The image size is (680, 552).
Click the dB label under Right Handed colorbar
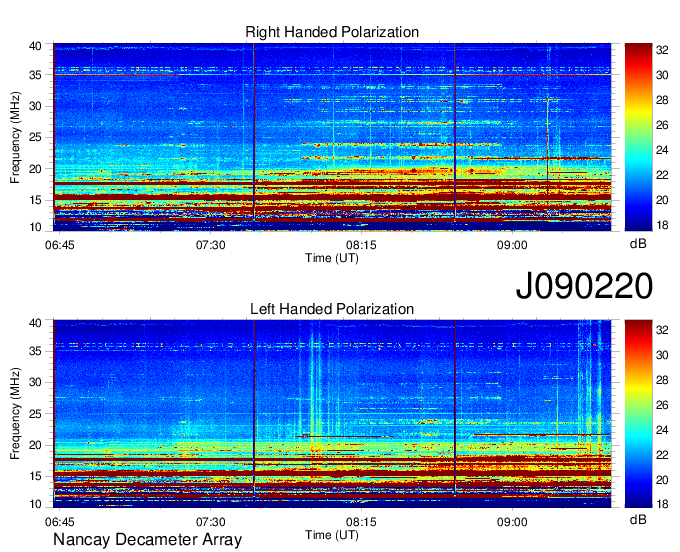coord(638,244)
